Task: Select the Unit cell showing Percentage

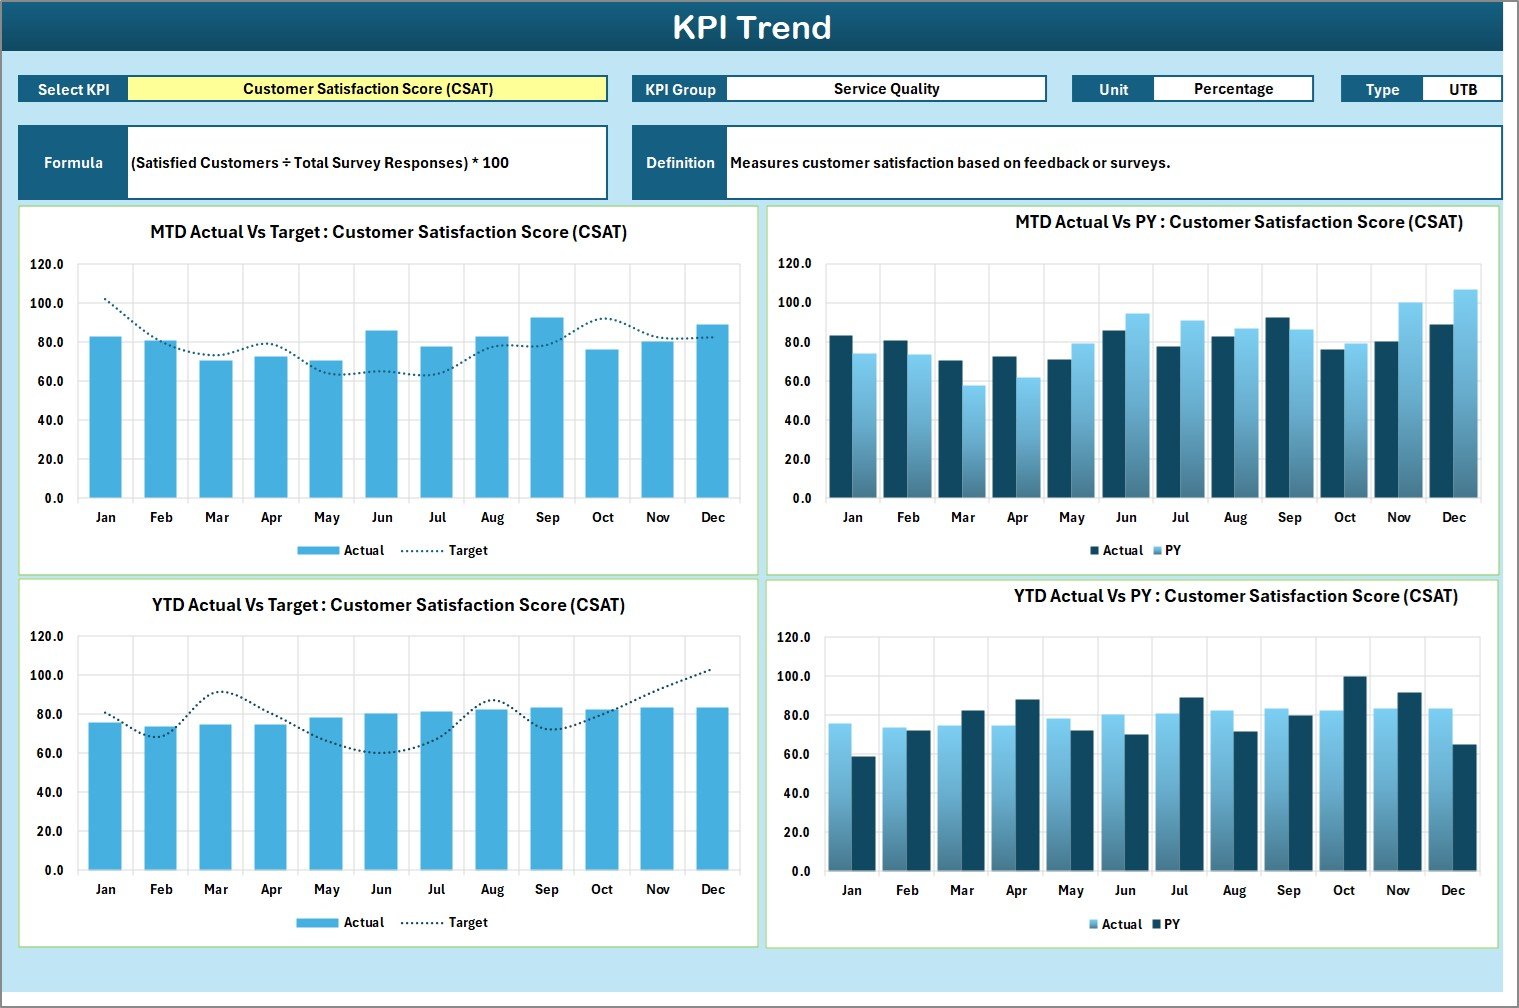Action: [x=1232, y=89]
